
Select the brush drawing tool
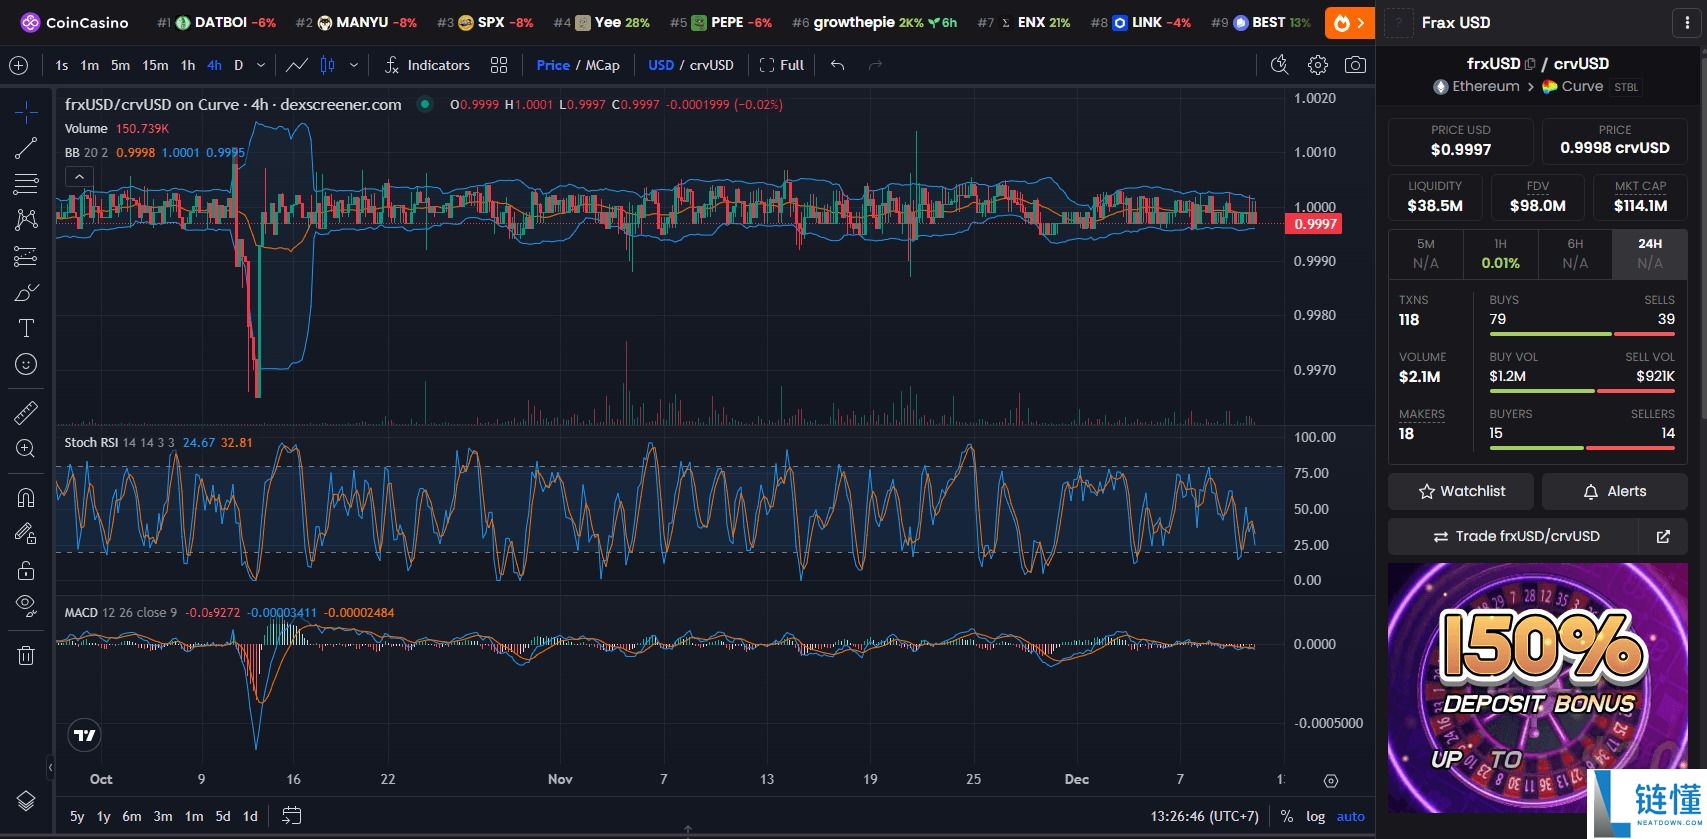(x=26, y=292)
